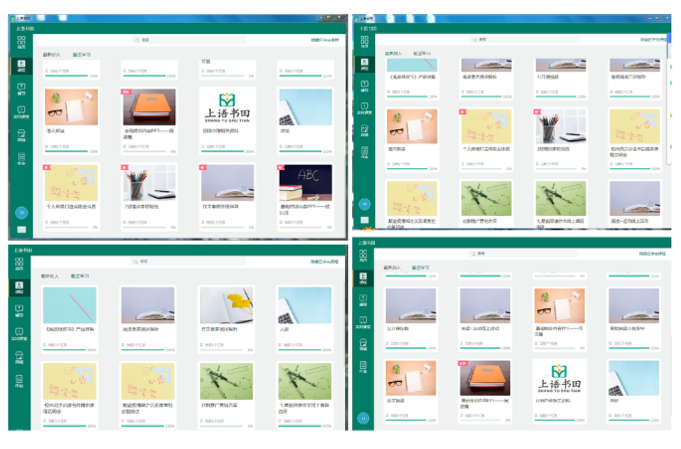Viewport: 681px width, 449px height.
Task: Select the highlighted course icon in top-right window sidebar
Action: tap(364, 64)
